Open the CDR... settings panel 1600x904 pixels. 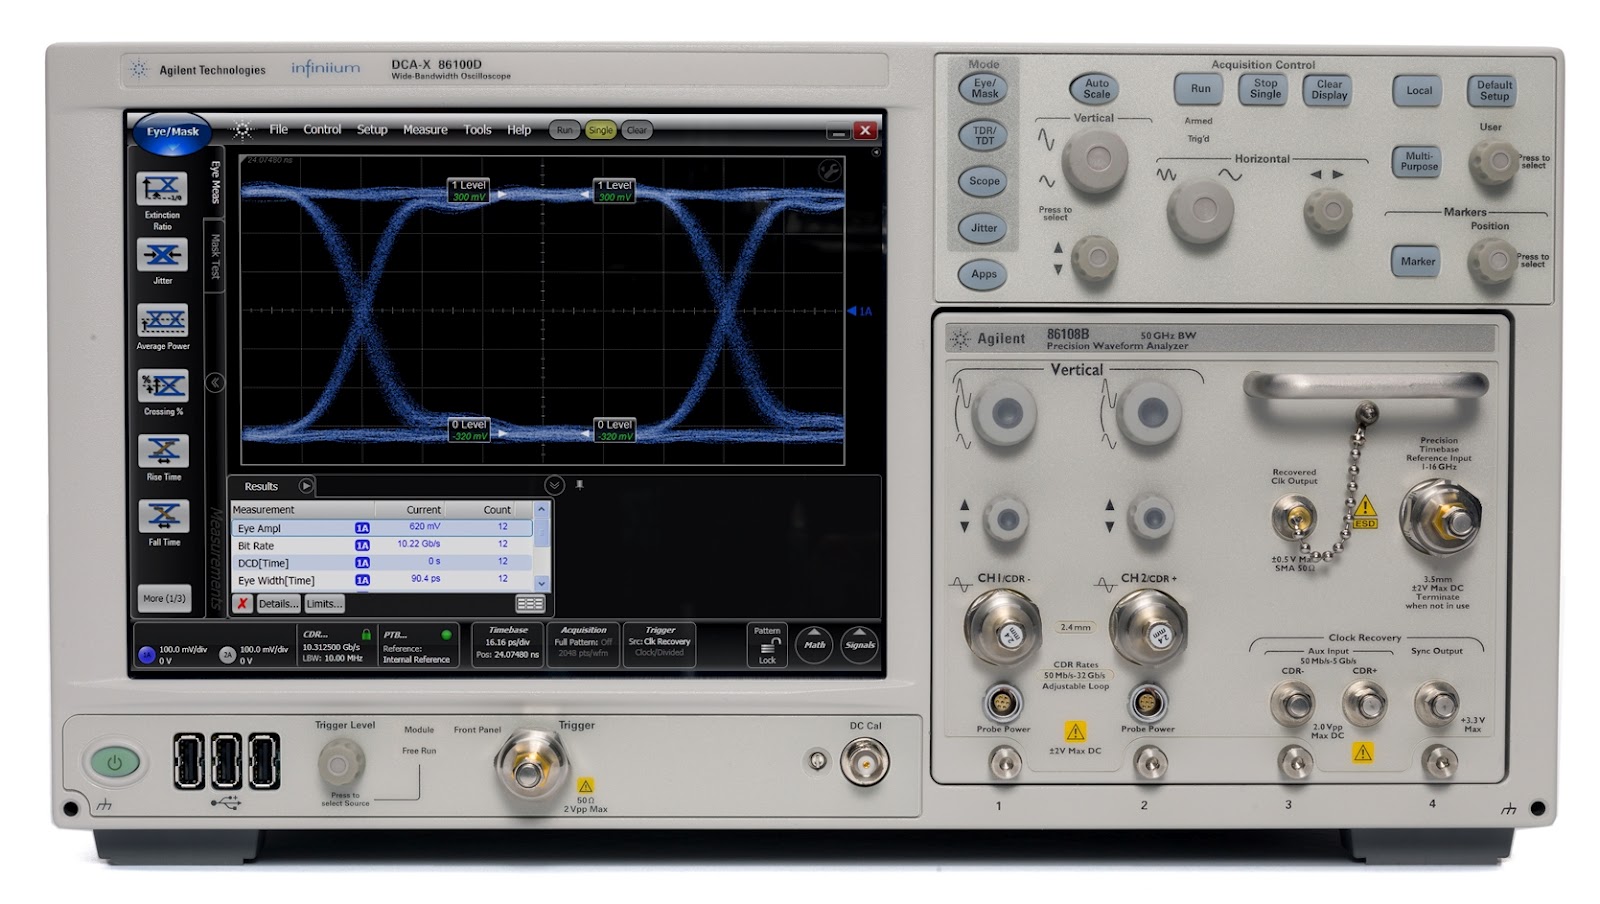[337, 645]
